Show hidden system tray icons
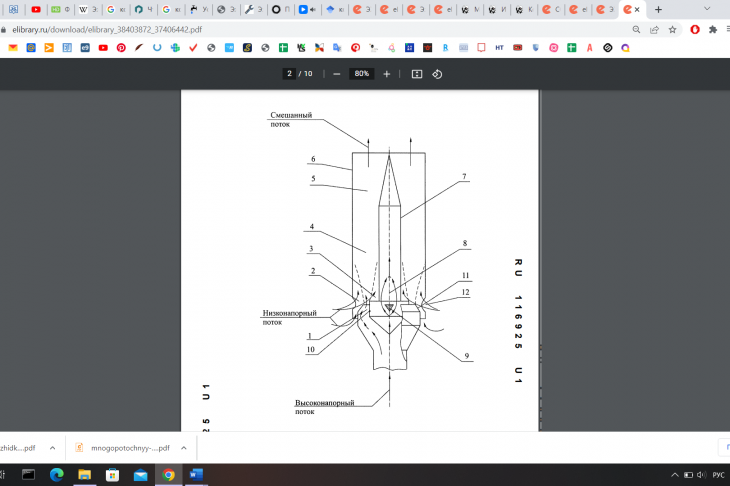730x486 pixels. pyautogui.click(x=675, y=475)
